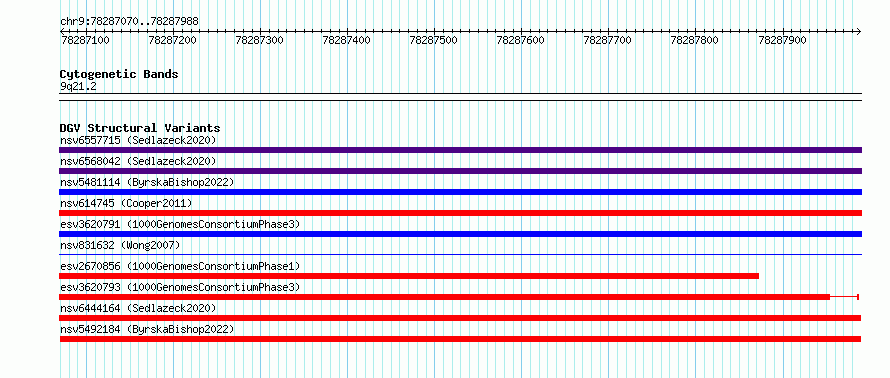The image size is (890, 378).
Task: Click ruler position 78287100
Action: tap(85, 40)
